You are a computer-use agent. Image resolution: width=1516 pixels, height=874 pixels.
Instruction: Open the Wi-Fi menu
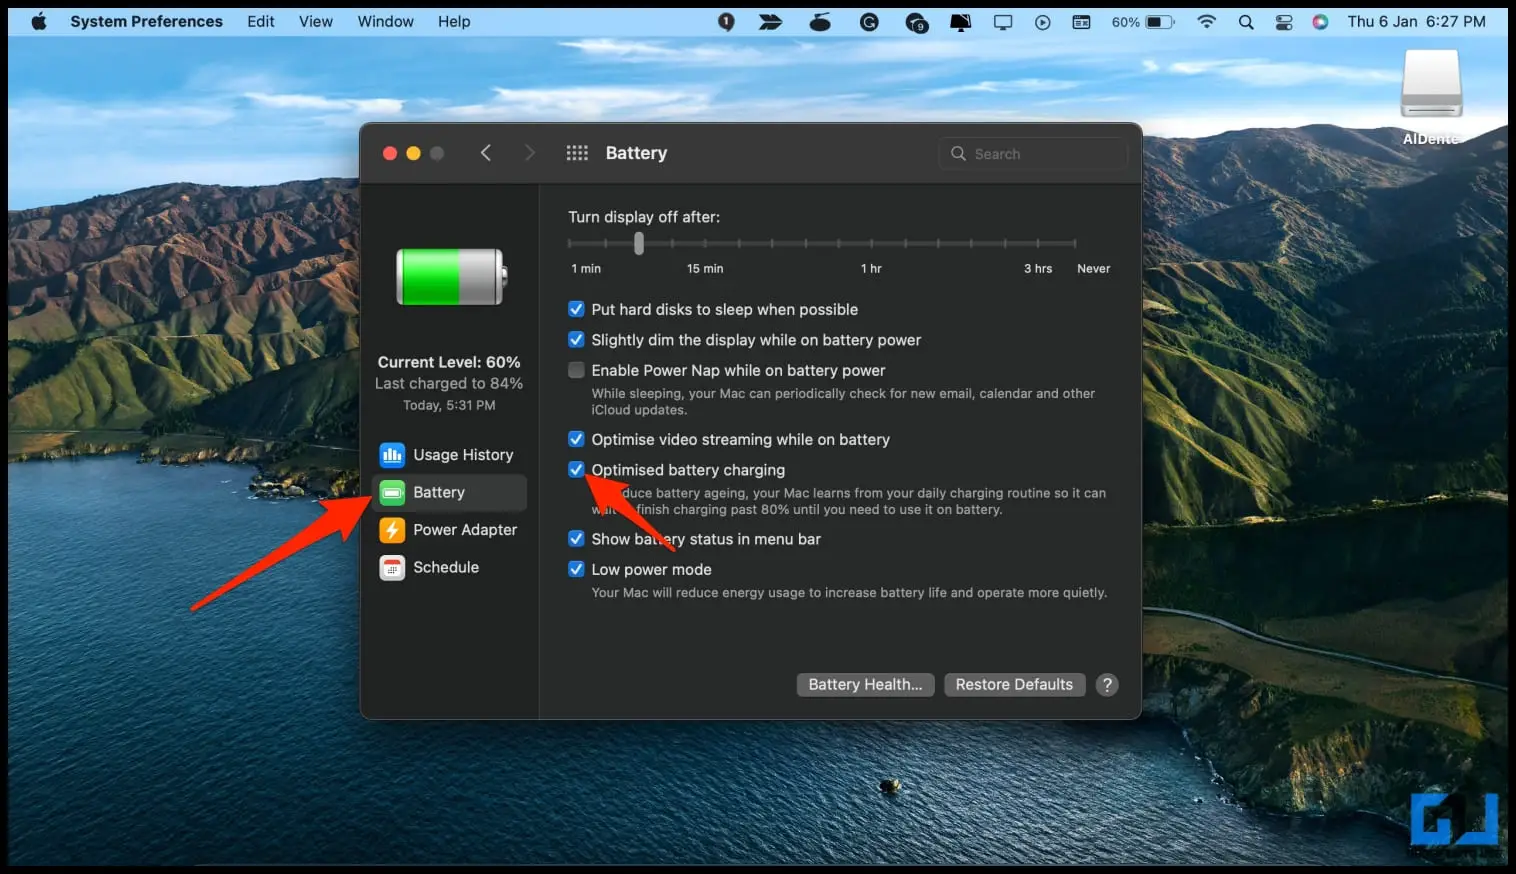coord(1207,22)
